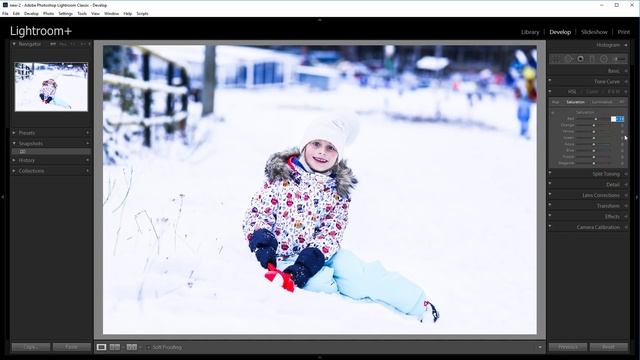Select the Graduated Filter tool
Image resolution: width=640 pixels, height=360 pixels.
tap(592, 59)
